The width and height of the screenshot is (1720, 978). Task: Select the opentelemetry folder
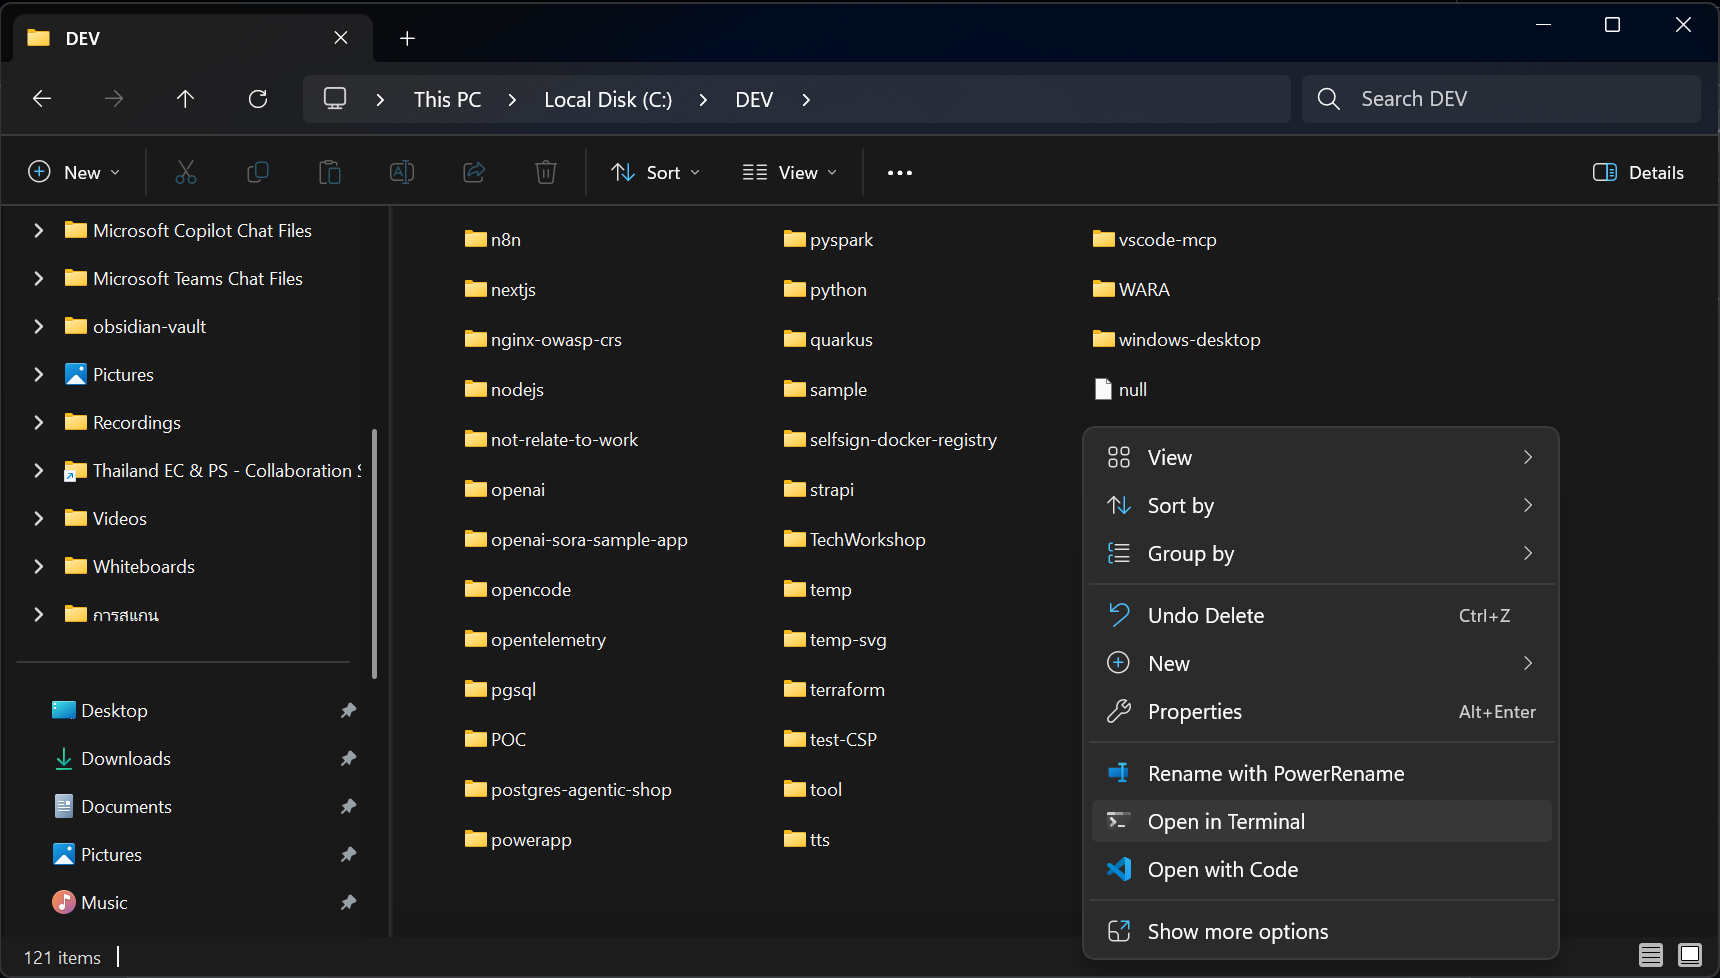tap(536, 639)
